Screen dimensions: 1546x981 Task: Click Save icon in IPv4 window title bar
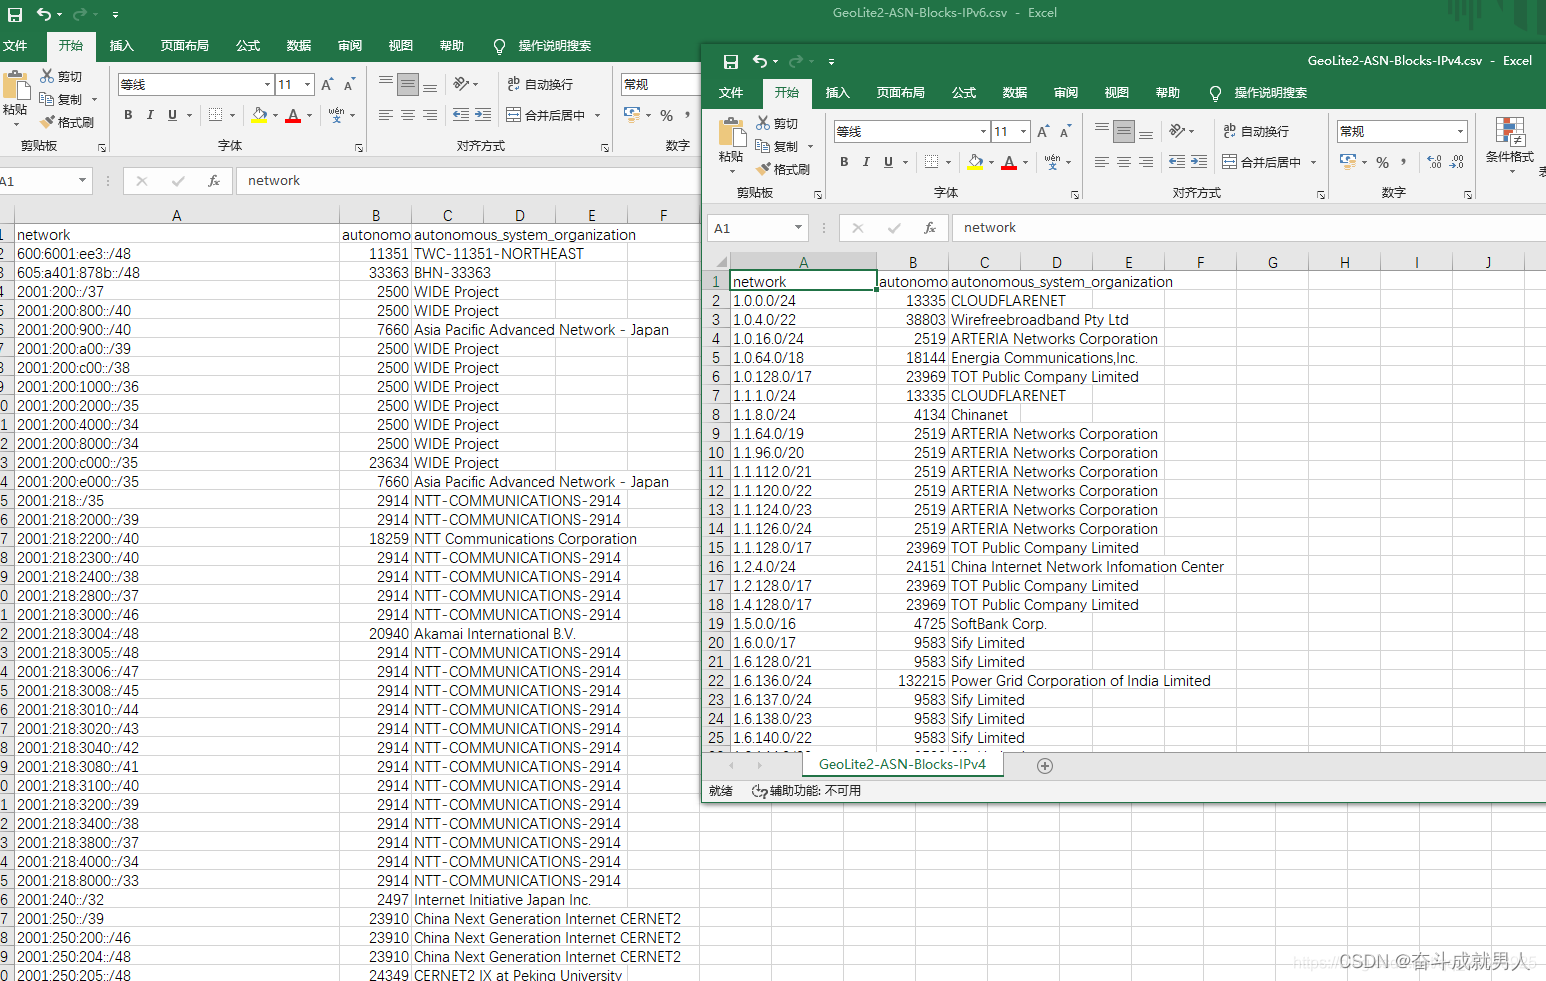pos(731,62)
